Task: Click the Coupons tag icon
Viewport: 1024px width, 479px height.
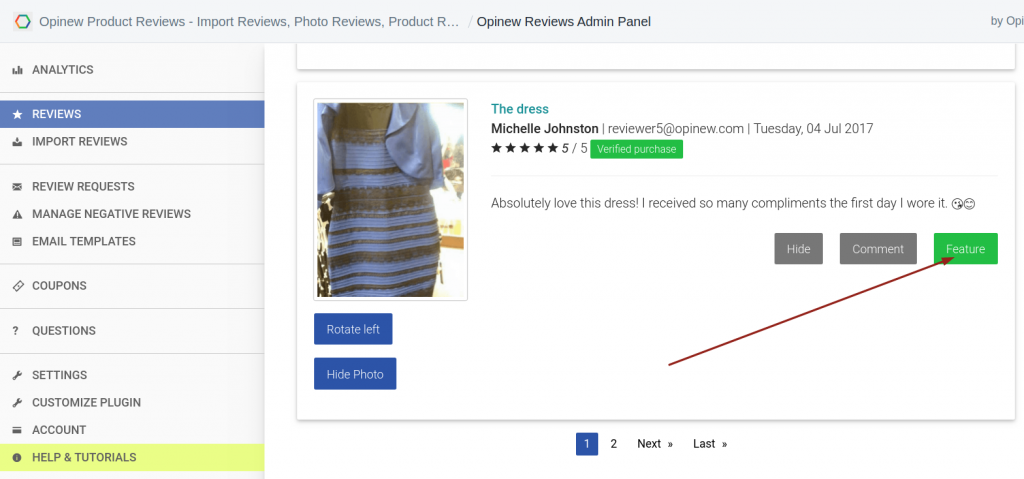Action: point(18,286)
